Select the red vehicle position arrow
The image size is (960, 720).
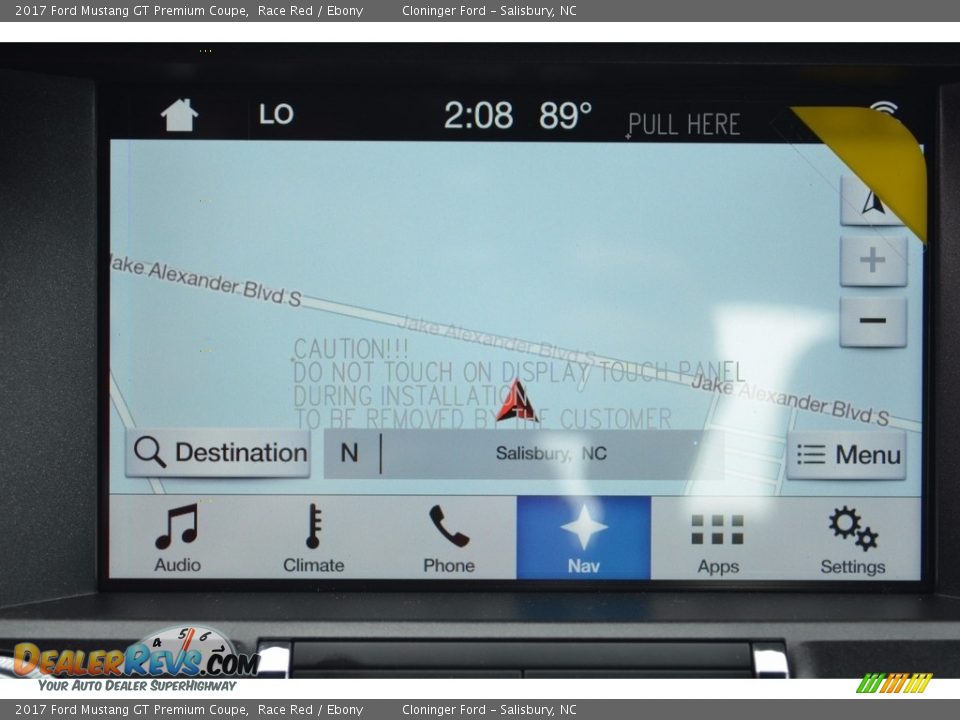(516, 401)
